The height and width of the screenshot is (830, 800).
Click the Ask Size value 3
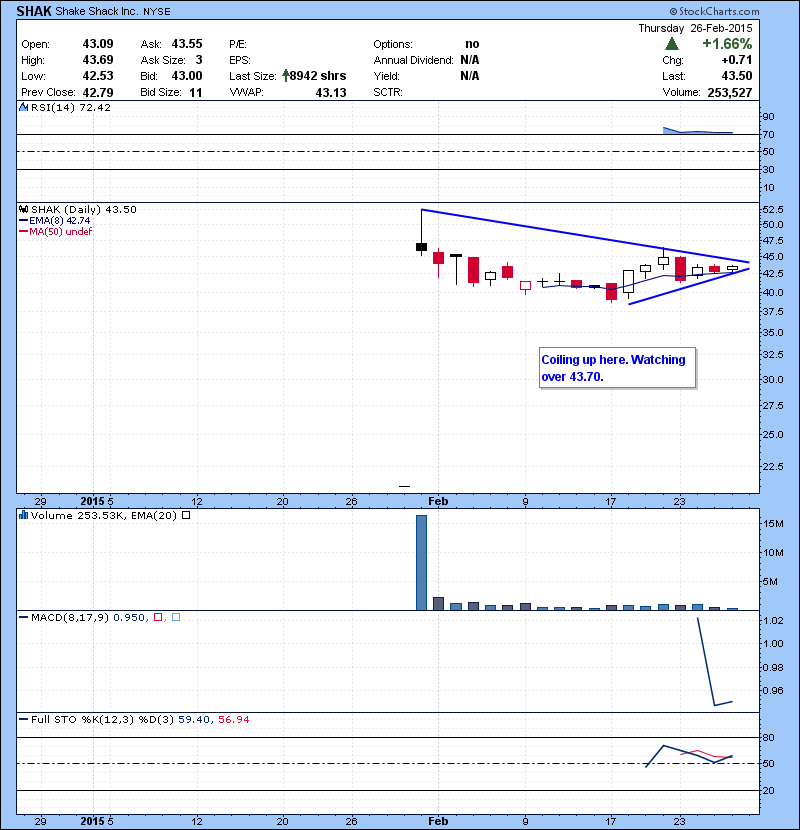[199, 60]
